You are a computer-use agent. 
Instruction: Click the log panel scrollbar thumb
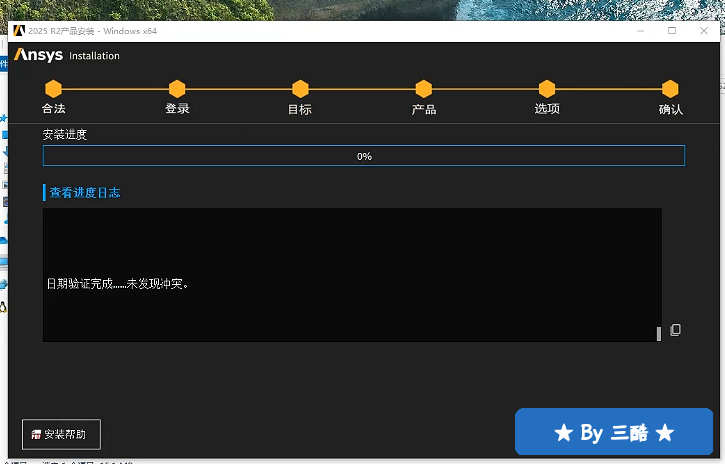click(x=659, y=334)
